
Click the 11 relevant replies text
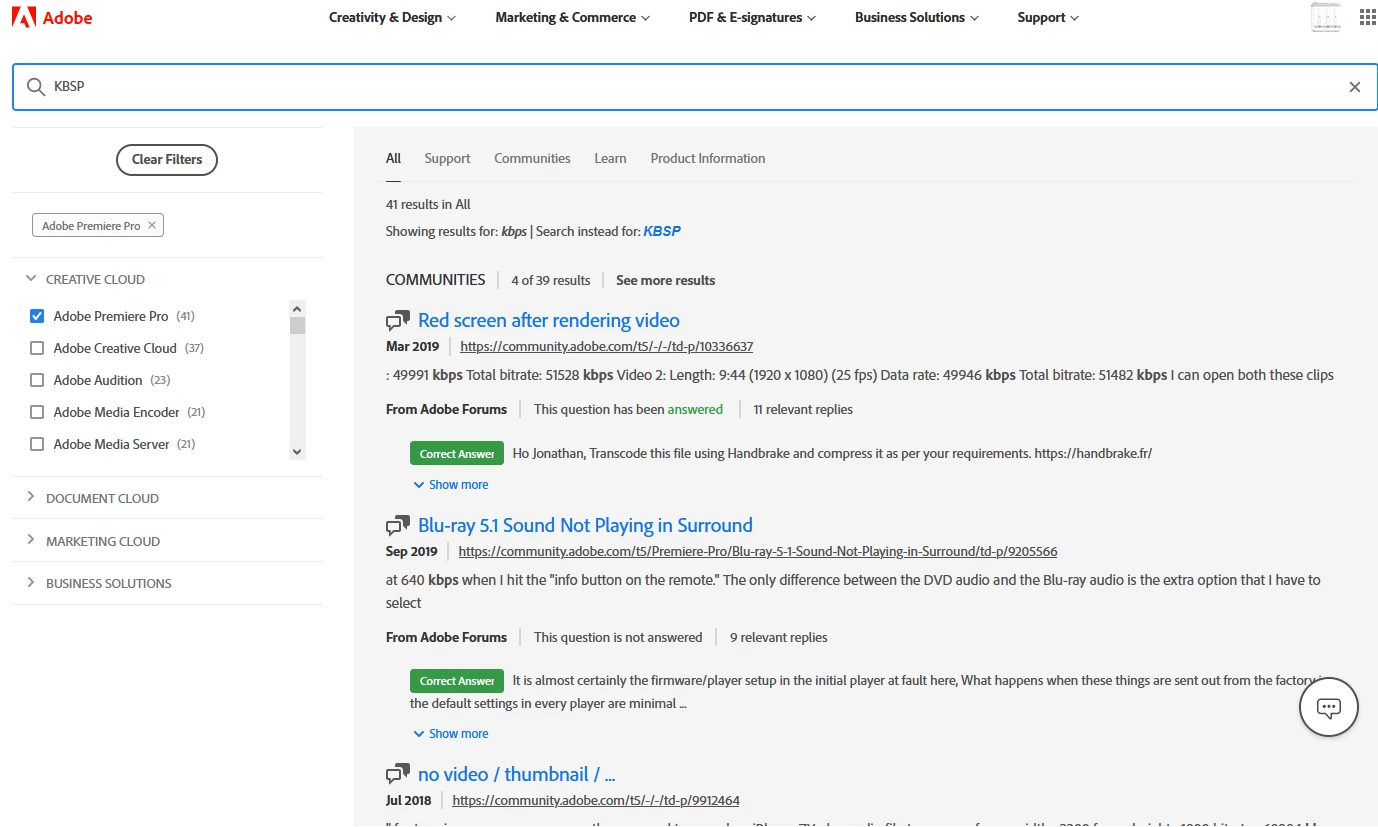[x=803, y=409]
